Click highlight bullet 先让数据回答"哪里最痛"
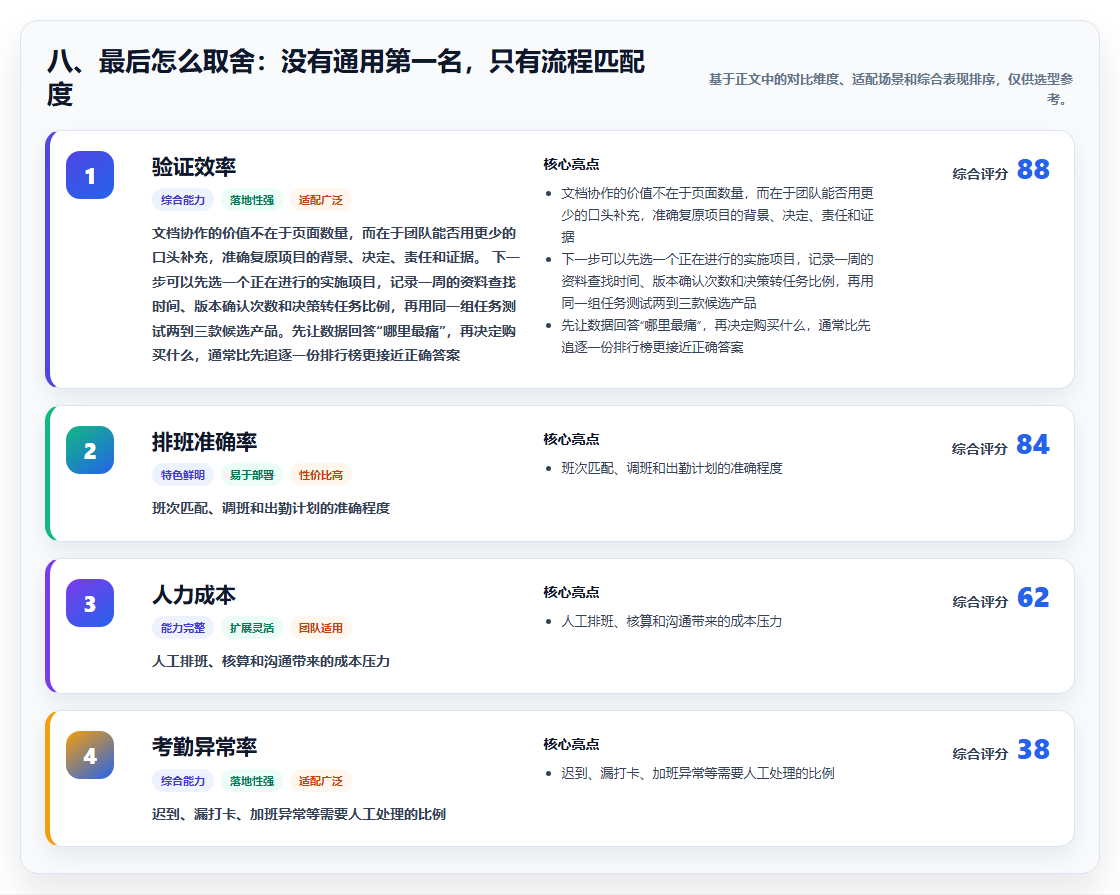This screenshot has height=895, width=1120. tap(716, 336)
